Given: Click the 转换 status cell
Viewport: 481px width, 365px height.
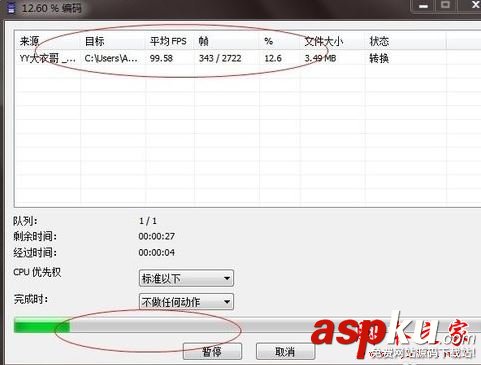Looking at the screenshot, I should [379, 58].
